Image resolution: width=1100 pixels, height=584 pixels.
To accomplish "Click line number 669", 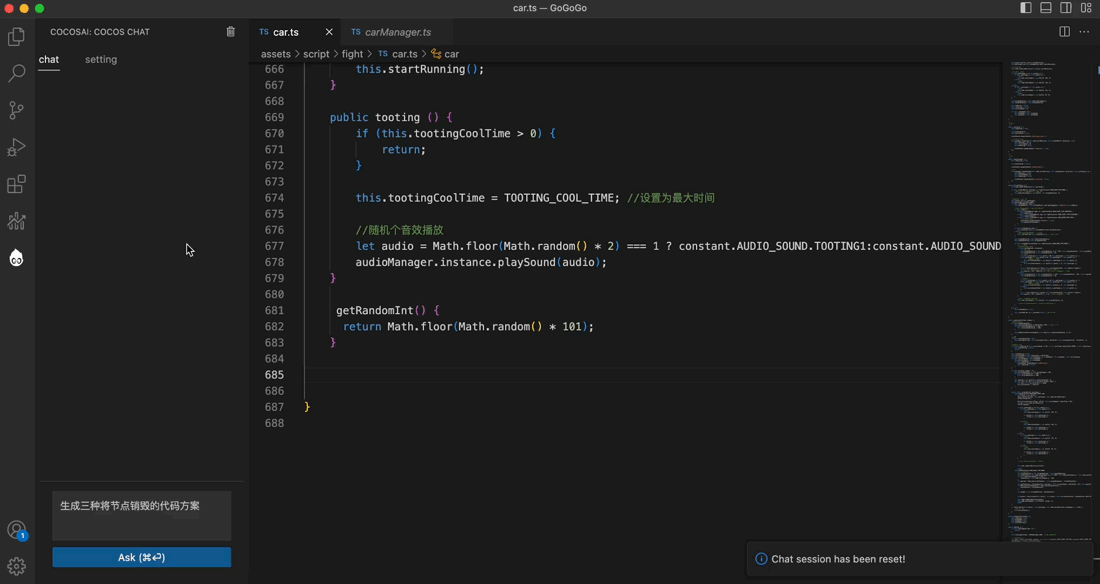I will (274, 117).
